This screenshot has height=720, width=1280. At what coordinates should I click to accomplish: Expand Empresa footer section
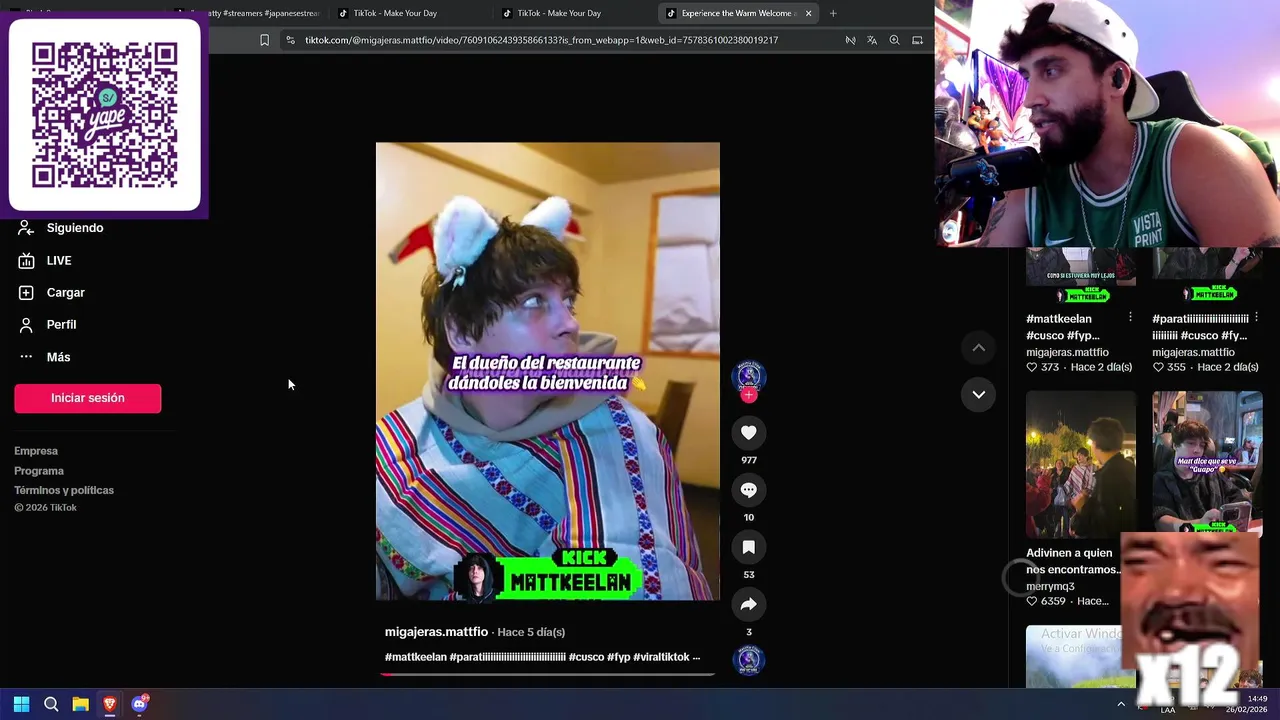tap(36, 451)
